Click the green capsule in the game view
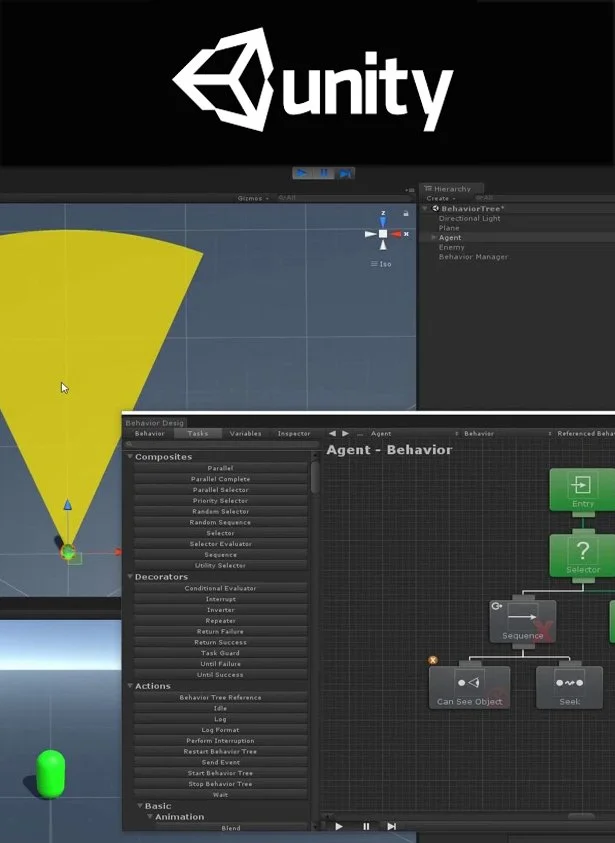 [51, 774]
